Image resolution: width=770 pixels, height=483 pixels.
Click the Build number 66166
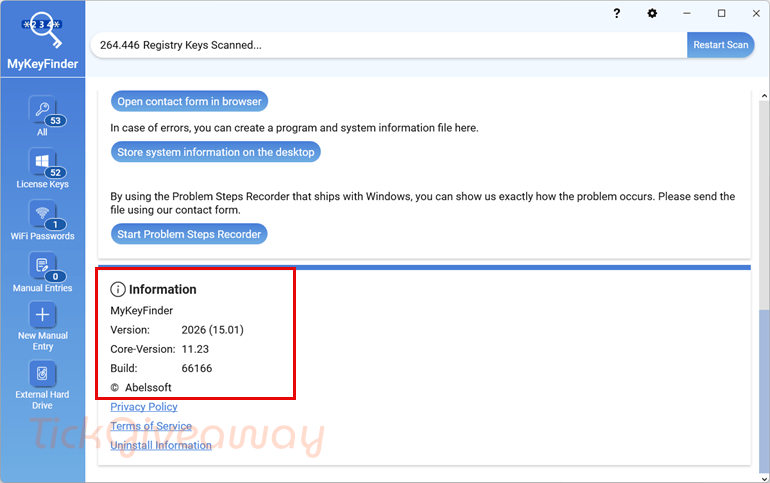[197, 368]
